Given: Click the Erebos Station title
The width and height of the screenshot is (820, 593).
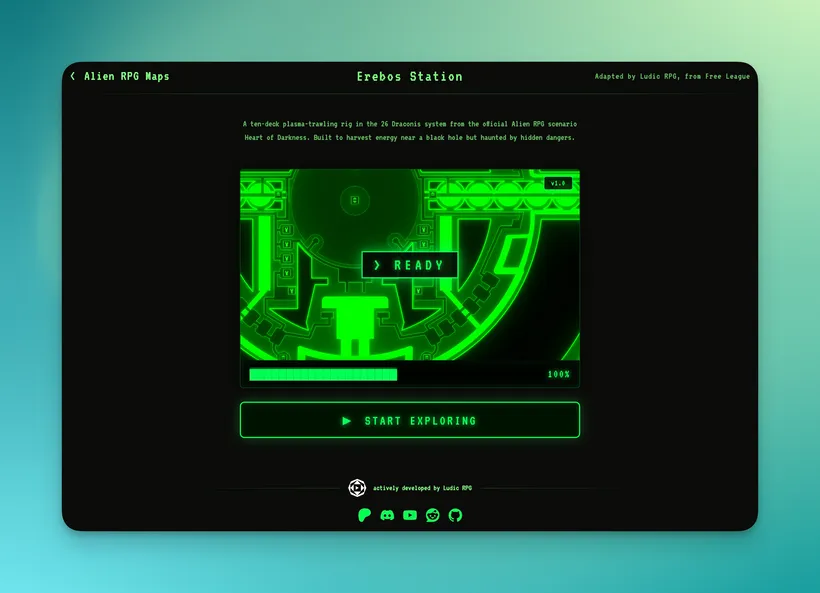Looking at the screenshot, I should 410,76.
